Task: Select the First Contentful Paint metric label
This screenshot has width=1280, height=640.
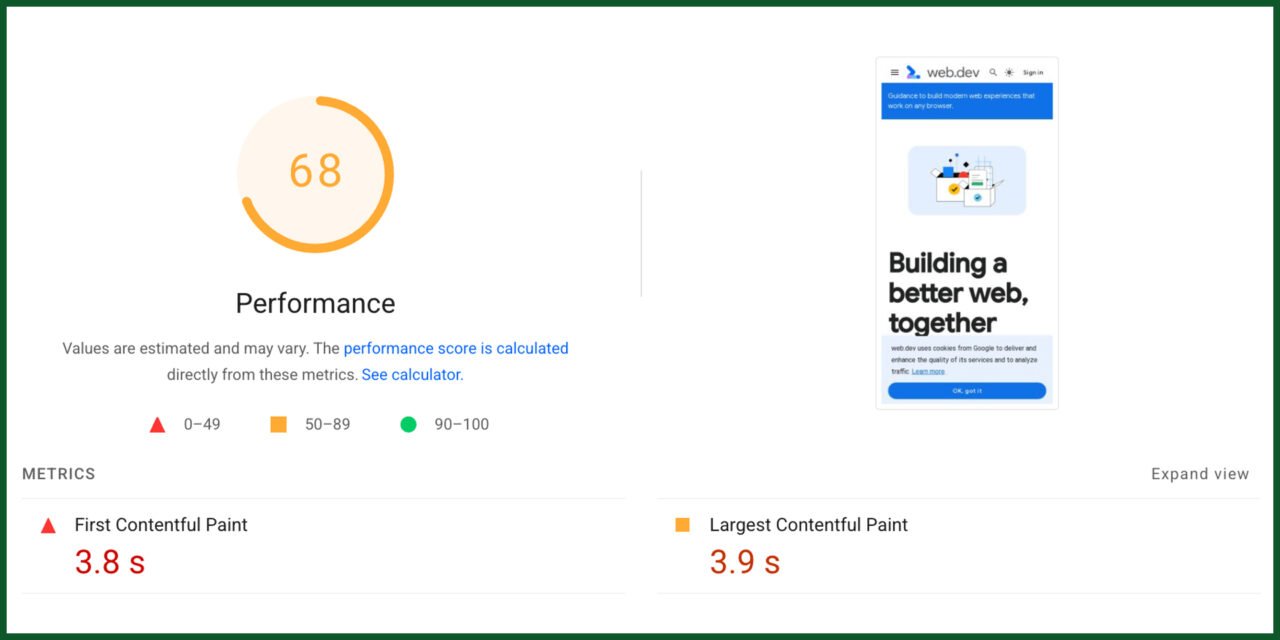Action: coord(161,525)
